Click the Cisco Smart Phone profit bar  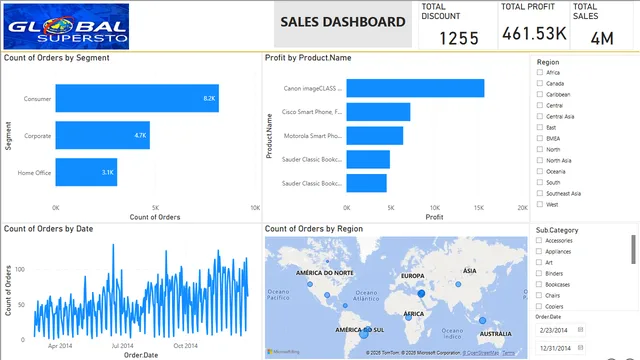378,112
